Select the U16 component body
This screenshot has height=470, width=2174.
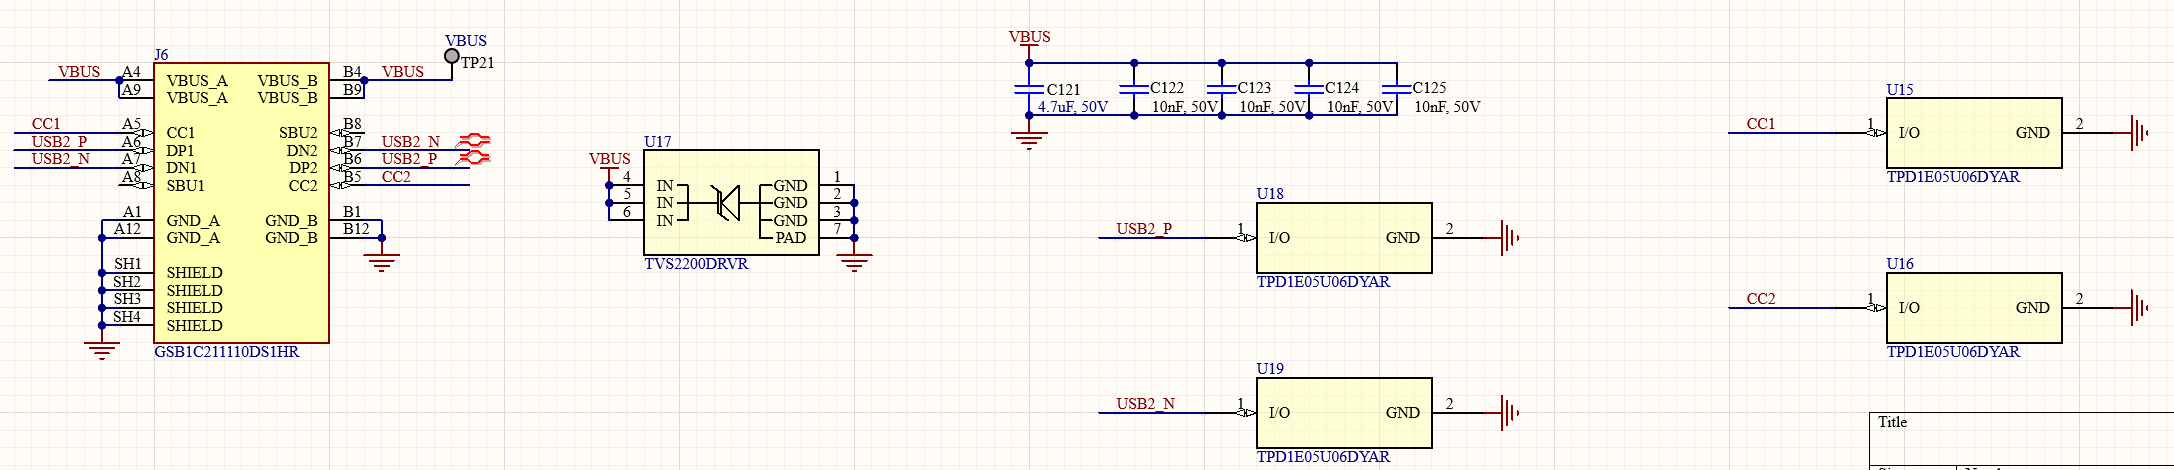(1974, 308)
